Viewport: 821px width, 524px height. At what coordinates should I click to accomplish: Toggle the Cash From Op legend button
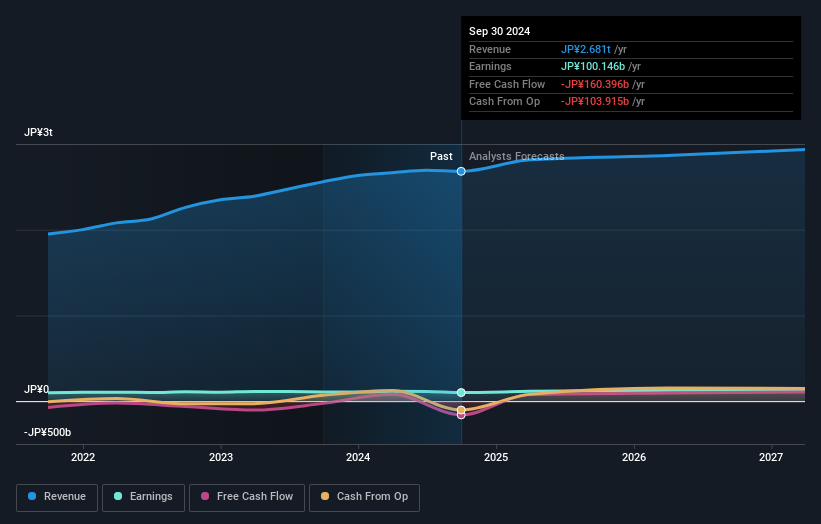364,497
